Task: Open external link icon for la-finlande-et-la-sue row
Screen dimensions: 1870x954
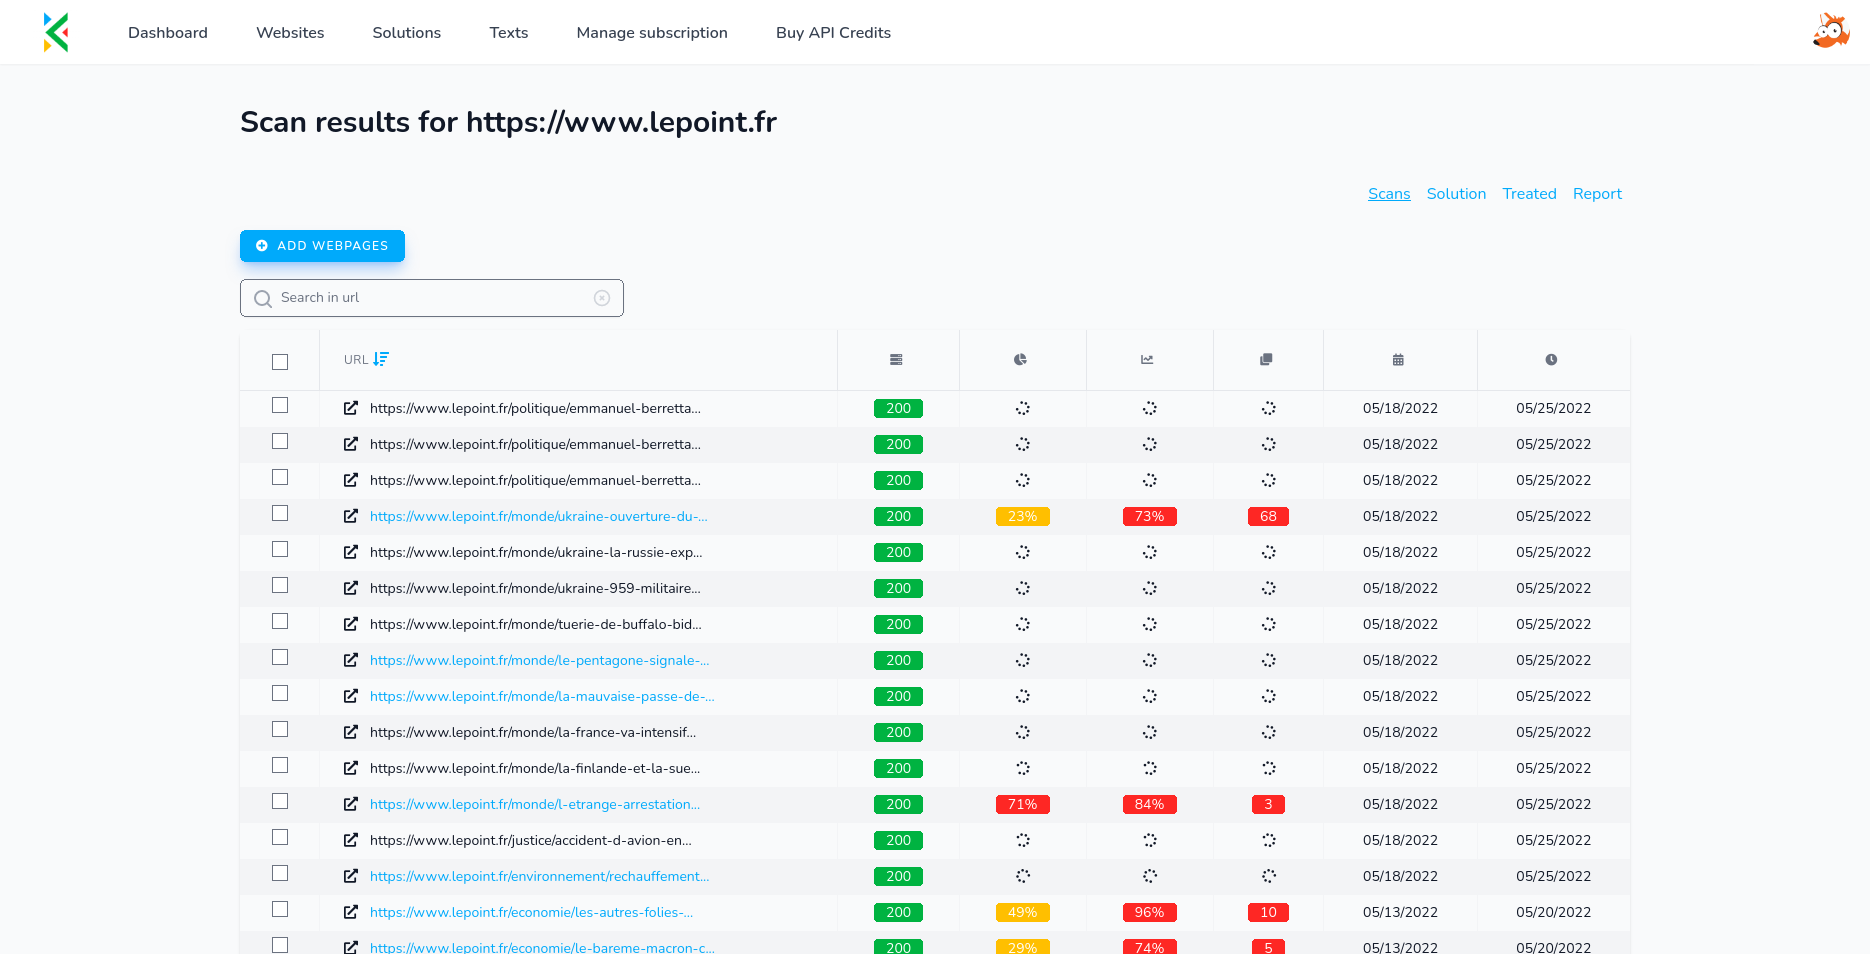Action: pos(351,768)
